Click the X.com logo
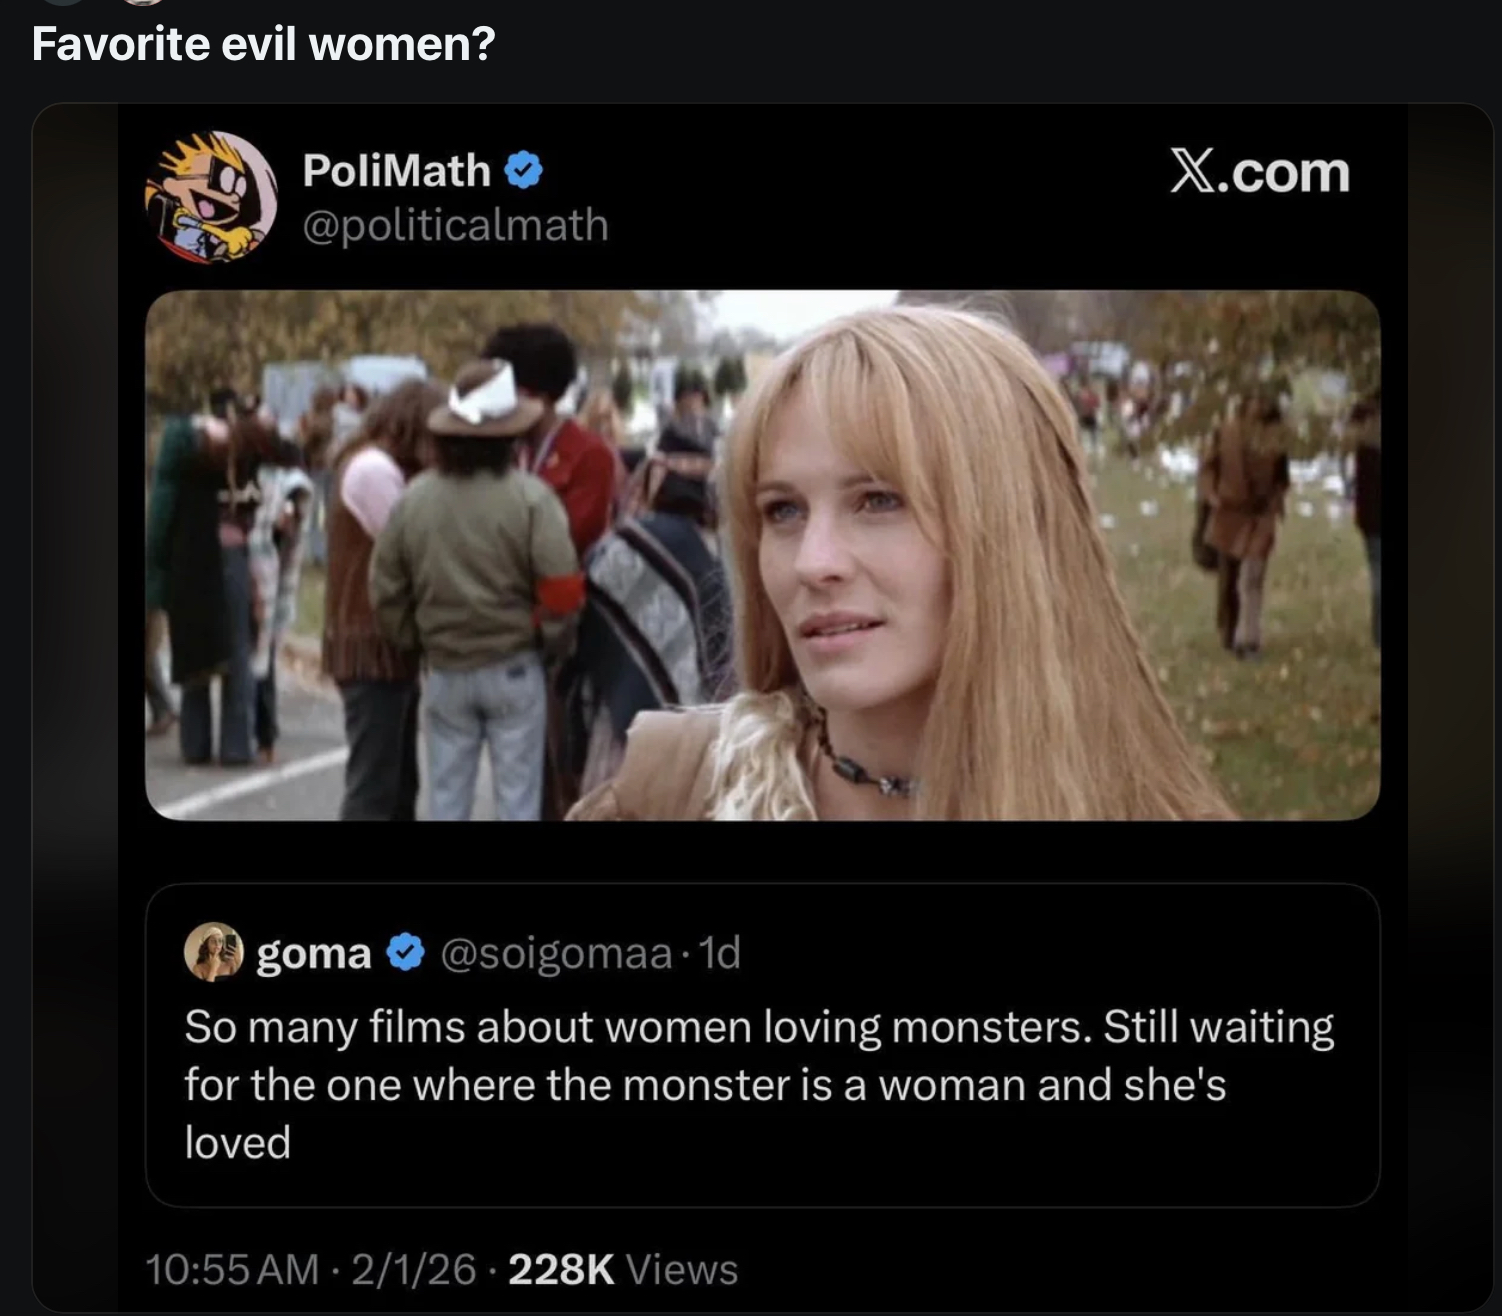Image resolution: width=1502 pixels, height=1316 pixels. 1259,173
